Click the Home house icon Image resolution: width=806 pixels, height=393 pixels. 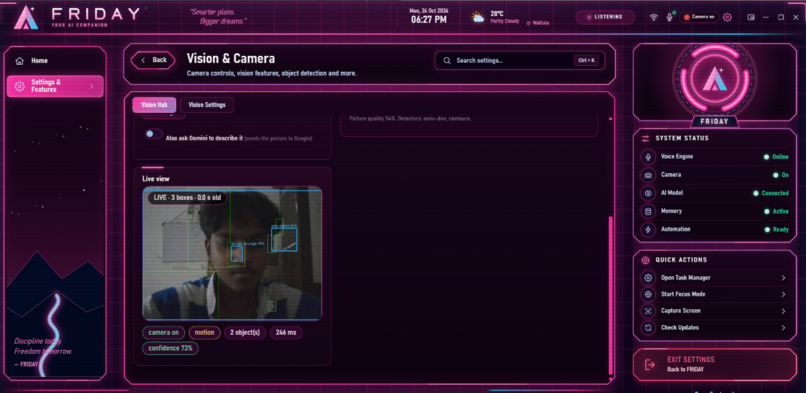click(20, 61)
